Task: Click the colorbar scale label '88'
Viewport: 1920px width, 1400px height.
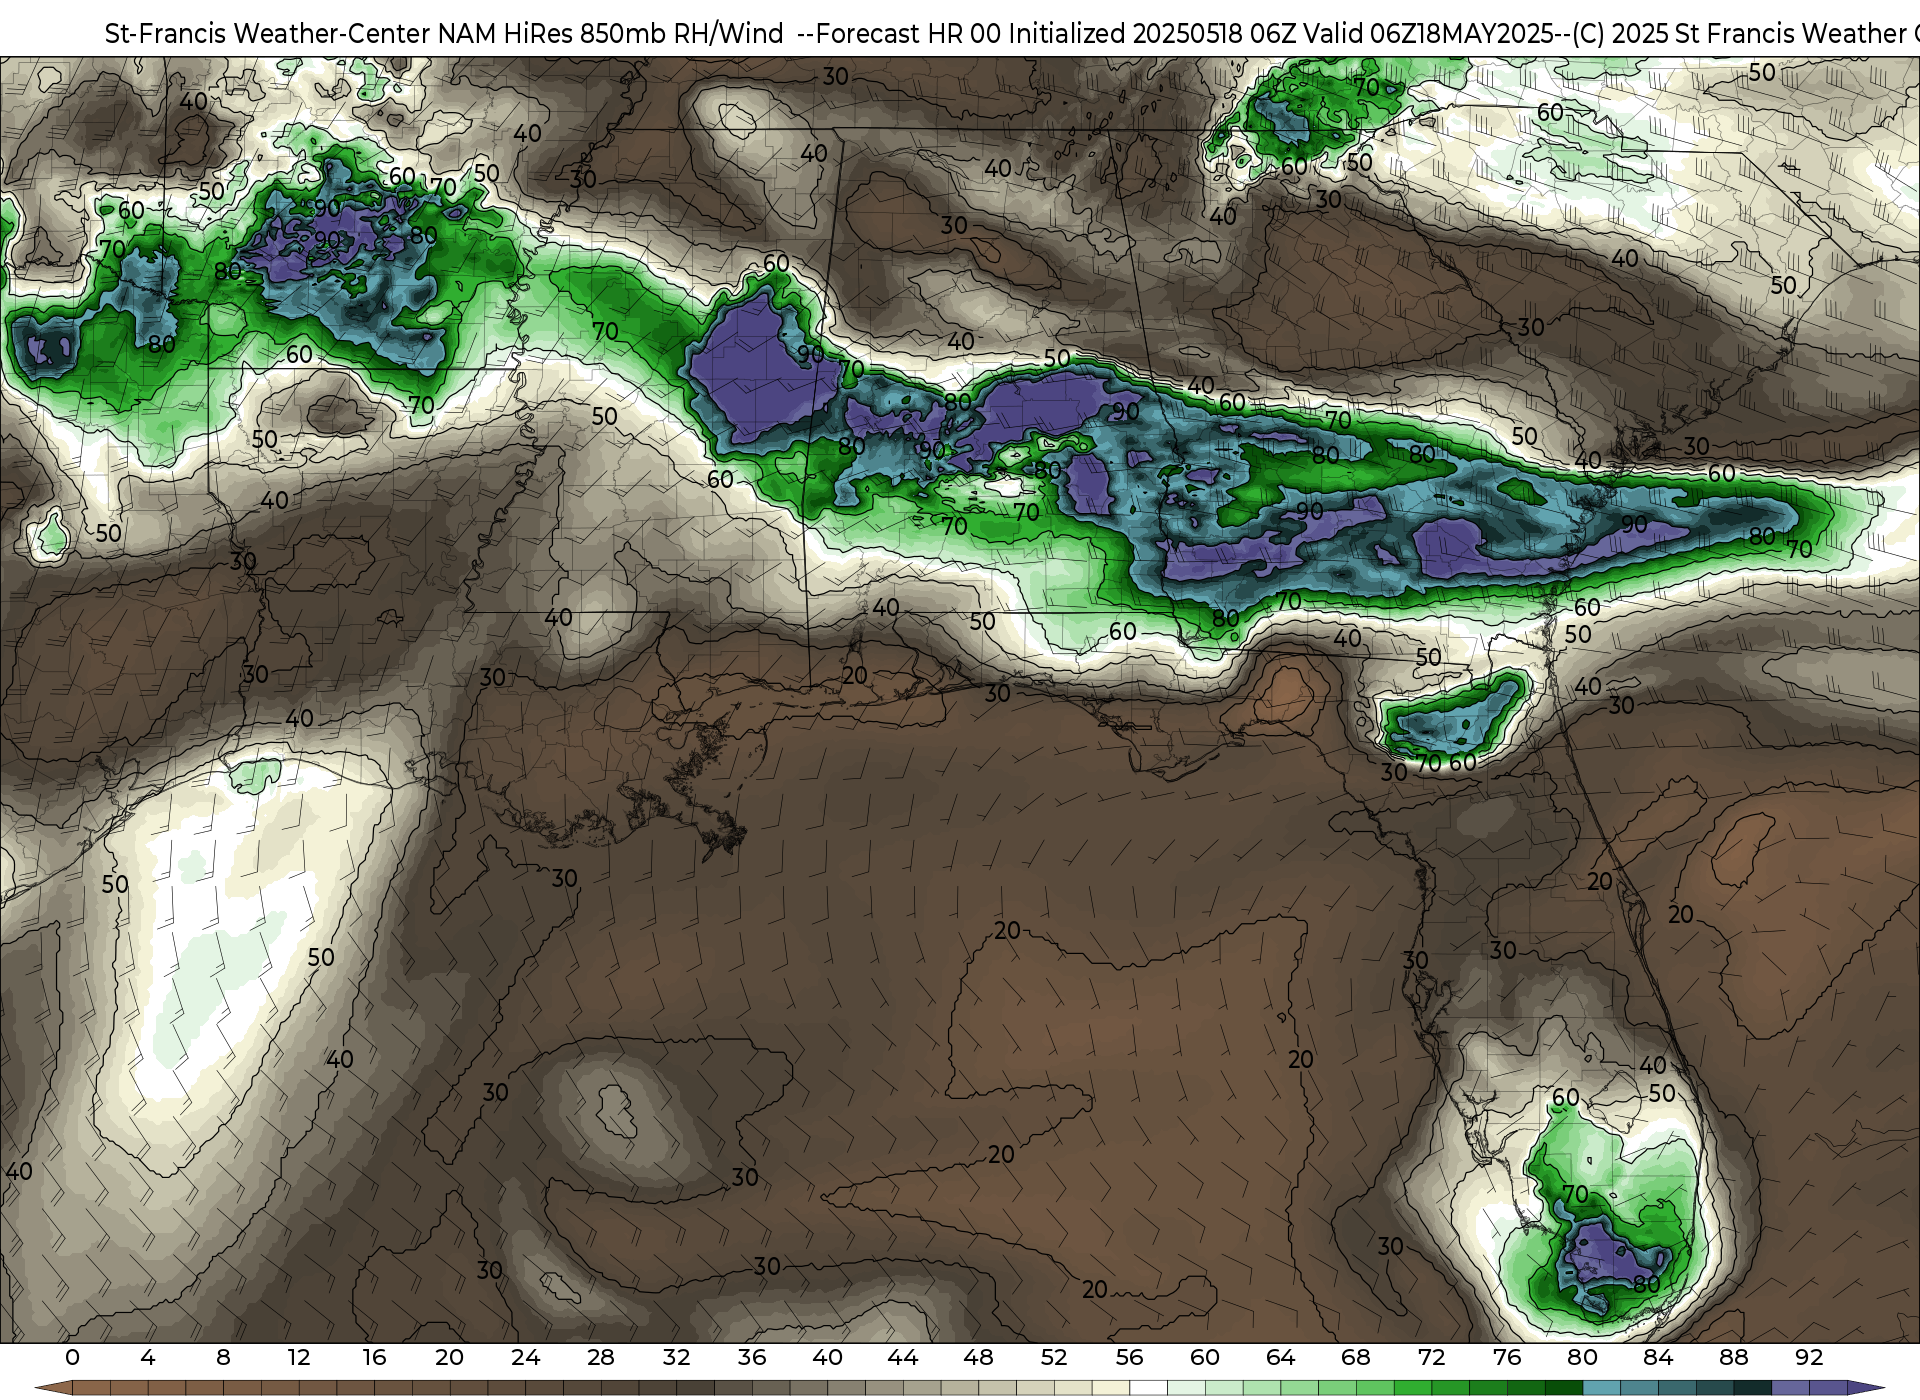Action: (1733, 1357)
